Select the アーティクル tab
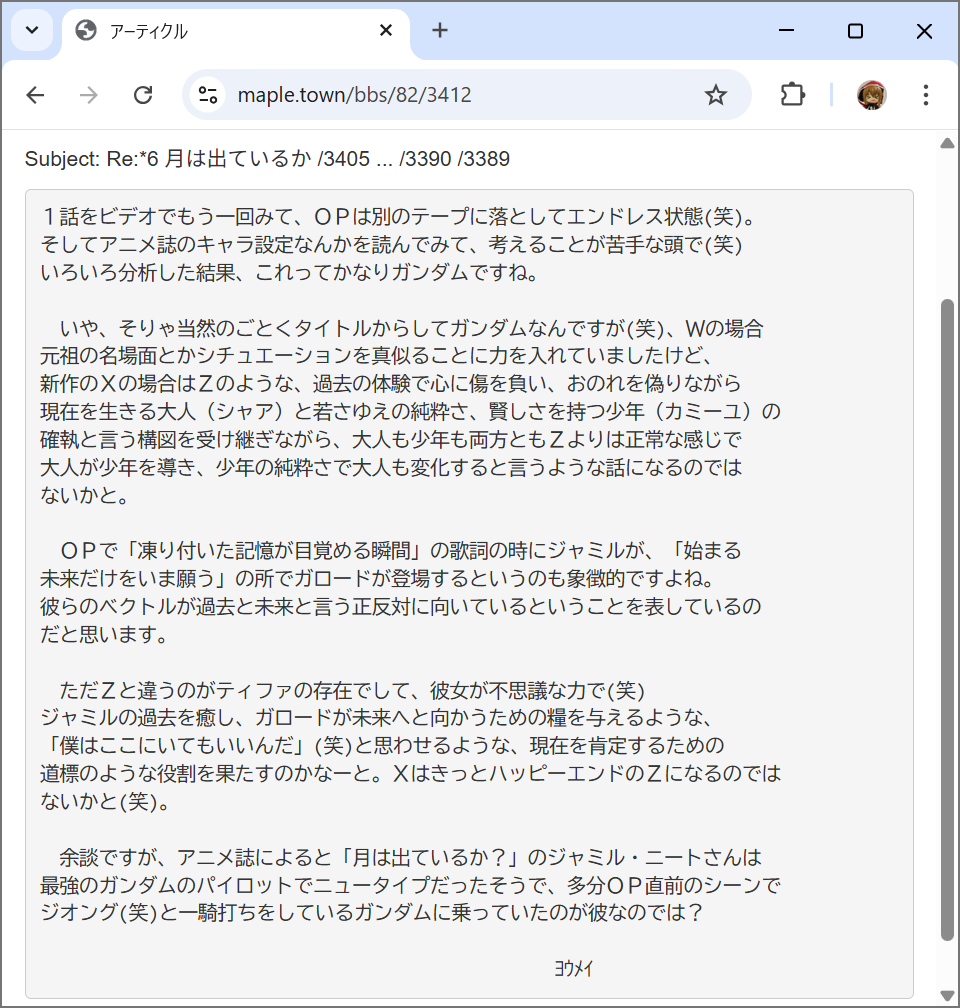Image resolution: width=960 pixels, height=1008 pixels. pos(220,32)
